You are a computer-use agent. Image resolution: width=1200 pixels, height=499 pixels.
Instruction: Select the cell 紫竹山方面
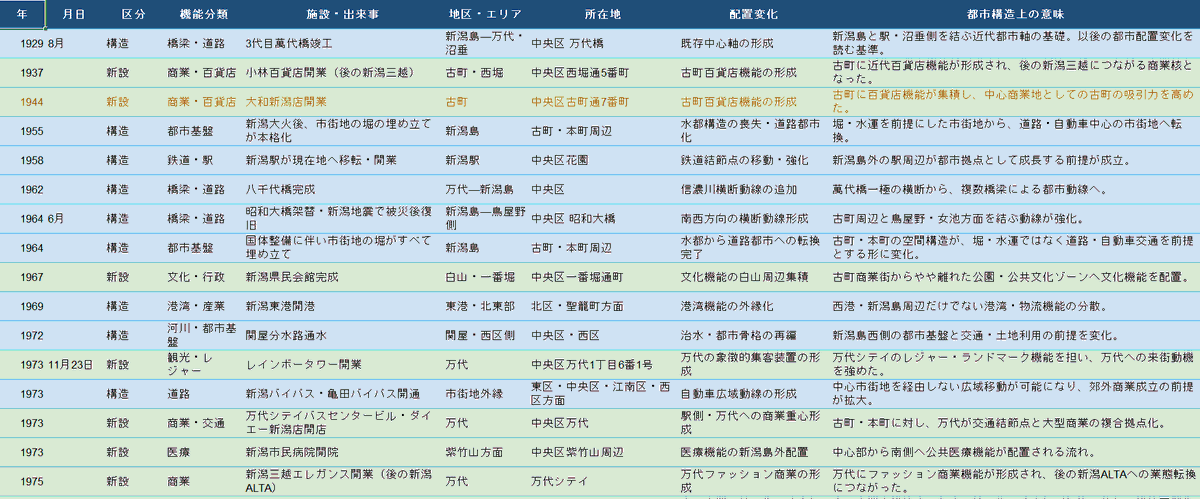[484, 451]
